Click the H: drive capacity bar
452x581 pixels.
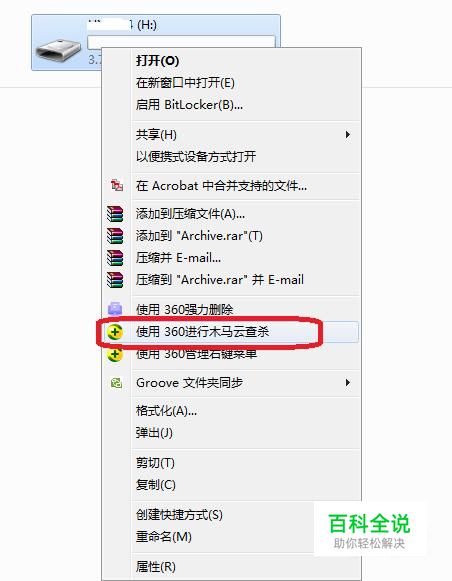(182, 42)
